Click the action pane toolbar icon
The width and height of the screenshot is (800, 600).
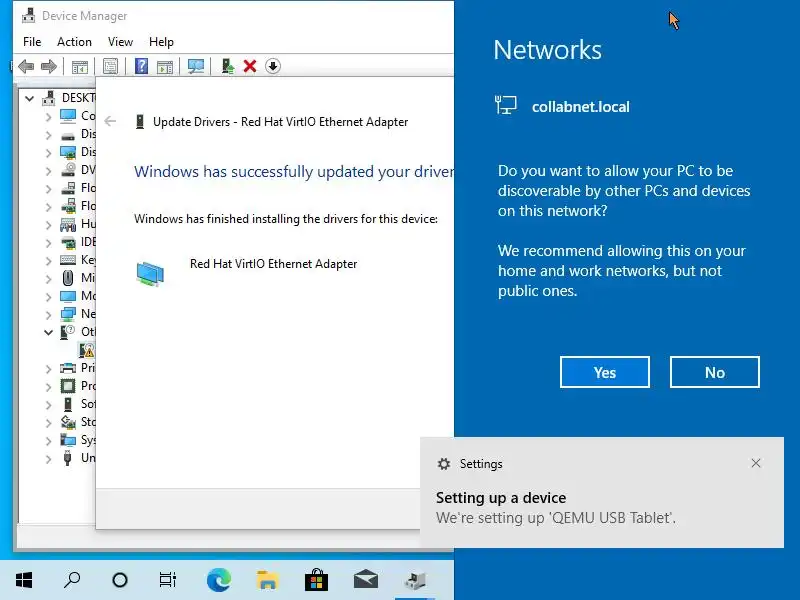[165, 66]
